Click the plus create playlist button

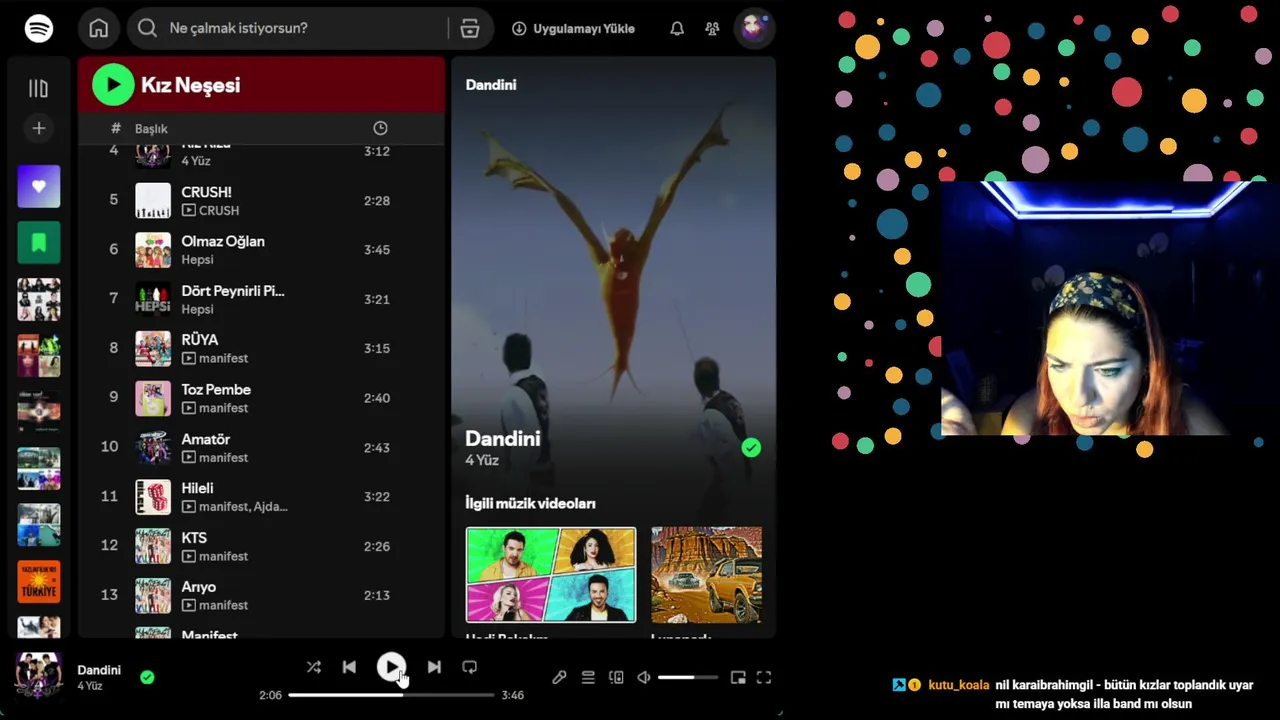pyautogui.click(x=39, y=128)
